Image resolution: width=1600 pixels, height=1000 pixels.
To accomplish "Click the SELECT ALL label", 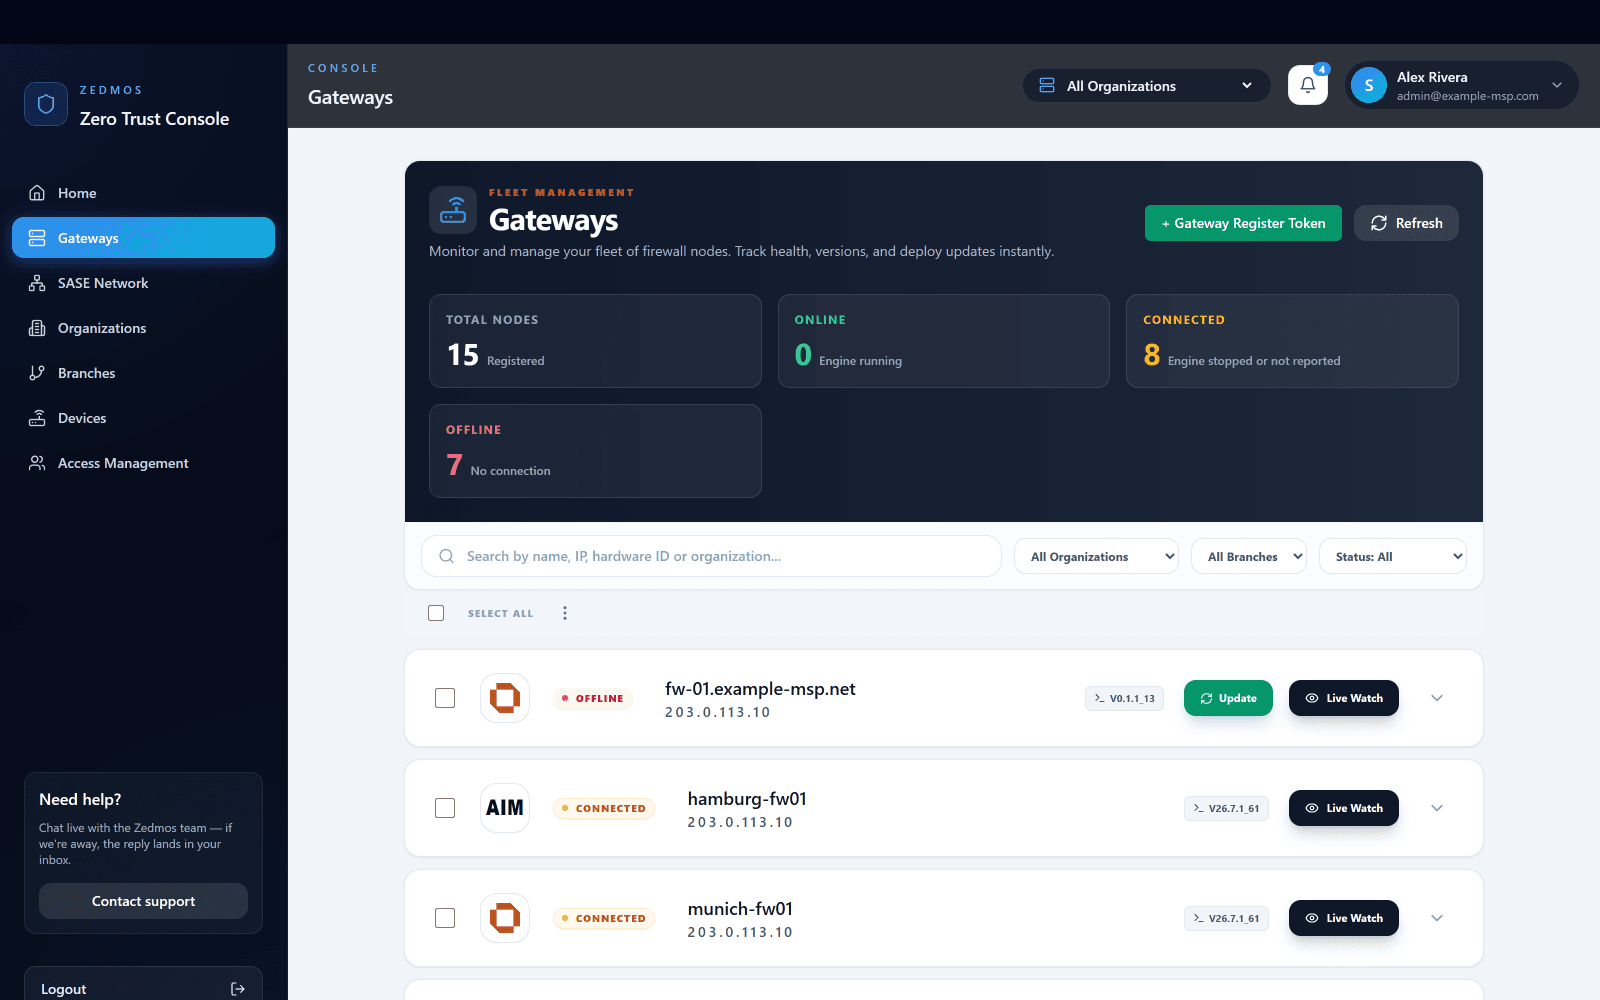I will tap(500, 613).
